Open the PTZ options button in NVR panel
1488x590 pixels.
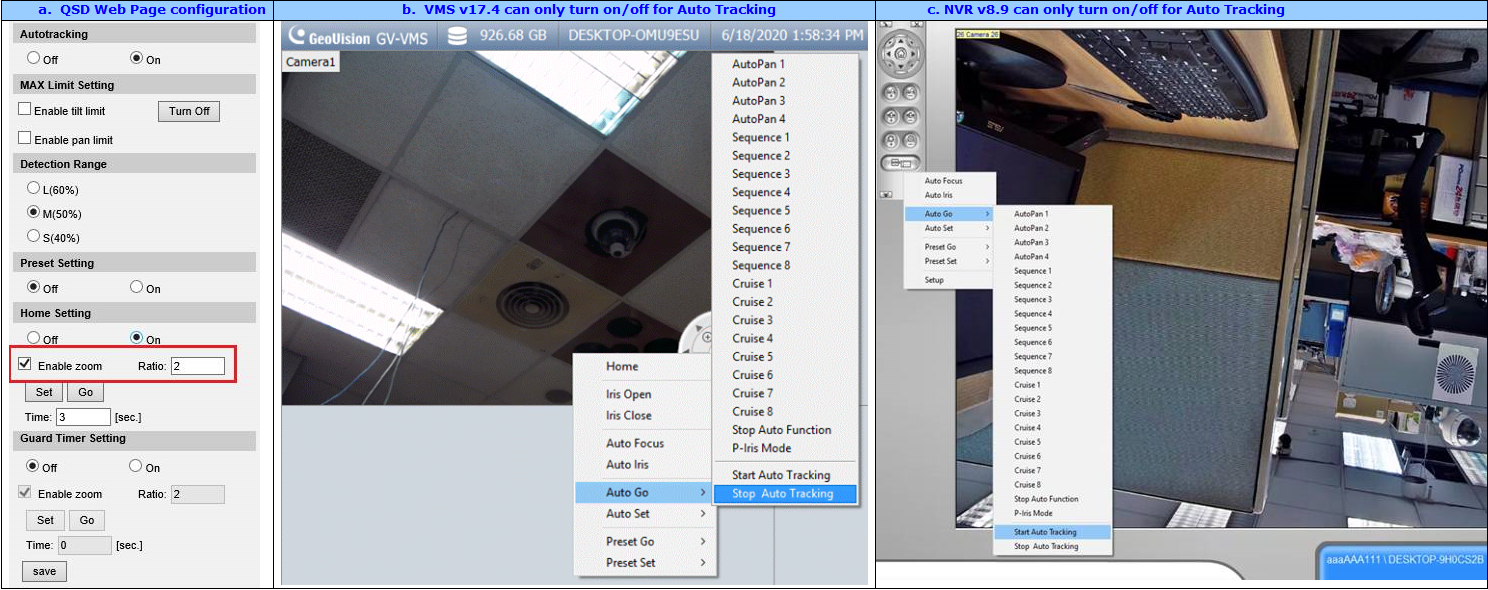901,163
